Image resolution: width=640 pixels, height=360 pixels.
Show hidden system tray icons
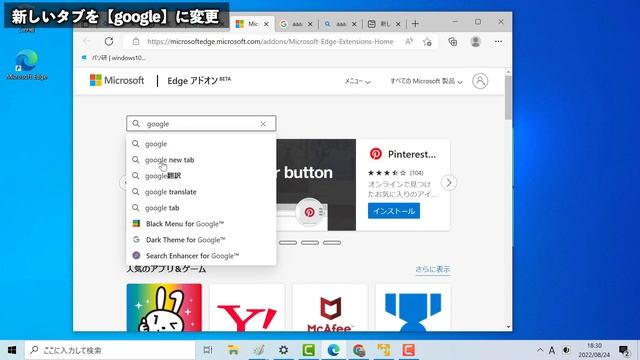click(540, 350)
